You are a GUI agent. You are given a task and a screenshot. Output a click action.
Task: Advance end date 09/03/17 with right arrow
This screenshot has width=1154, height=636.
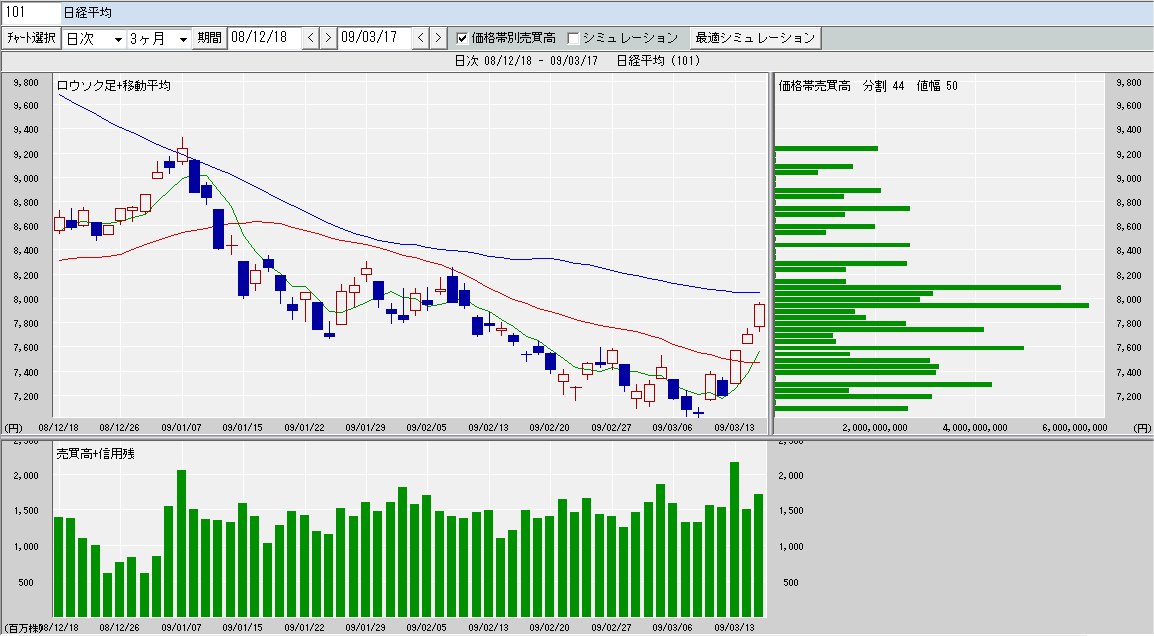(437, 38)
